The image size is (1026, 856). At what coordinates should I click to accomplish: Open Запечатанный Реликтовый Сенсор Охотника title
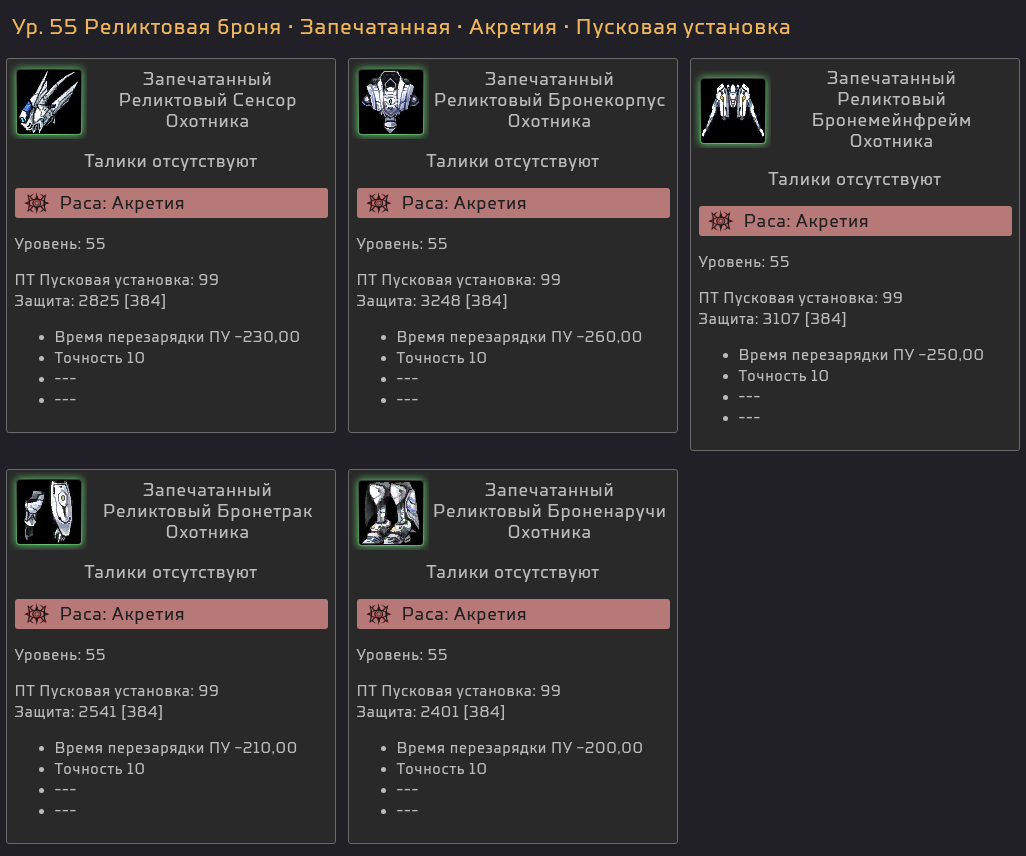(x=207, y=100)
